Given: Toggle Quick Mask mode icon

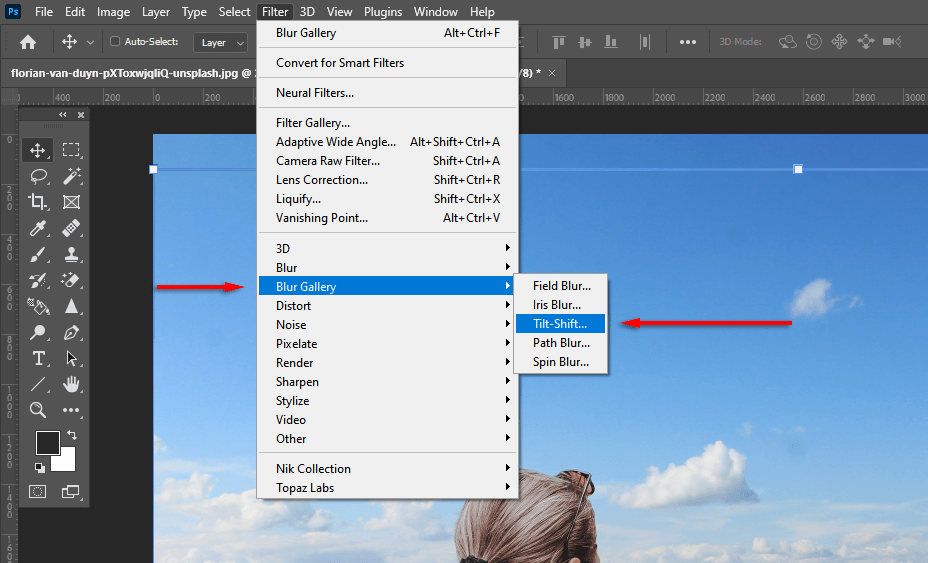Looking at the screenshot, I should pos(38,491).
